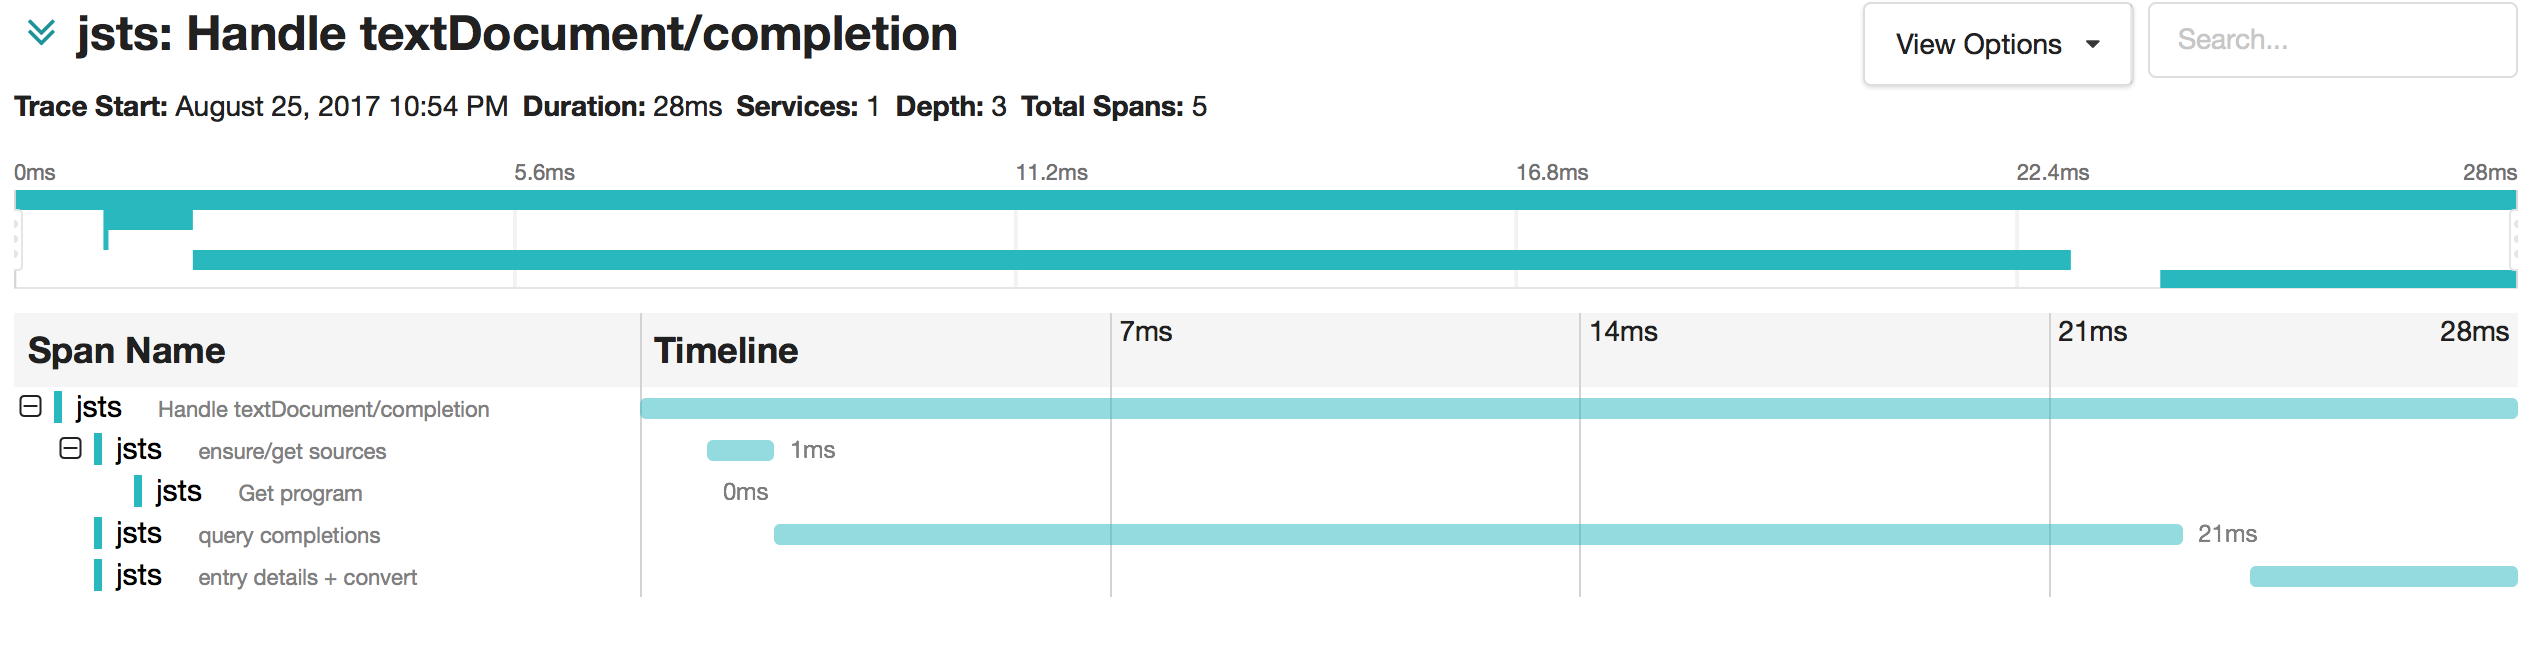
Task: Collapse the Handle textDocument/completion span row
Action: click(x=30, y=407)
